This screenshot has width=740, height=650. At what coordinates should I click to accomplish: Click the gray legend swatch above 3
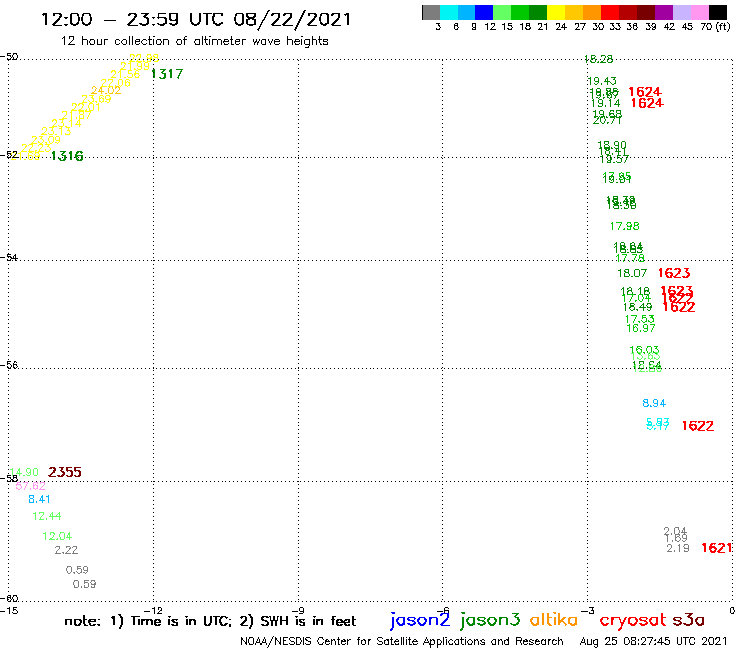[431, 13]
